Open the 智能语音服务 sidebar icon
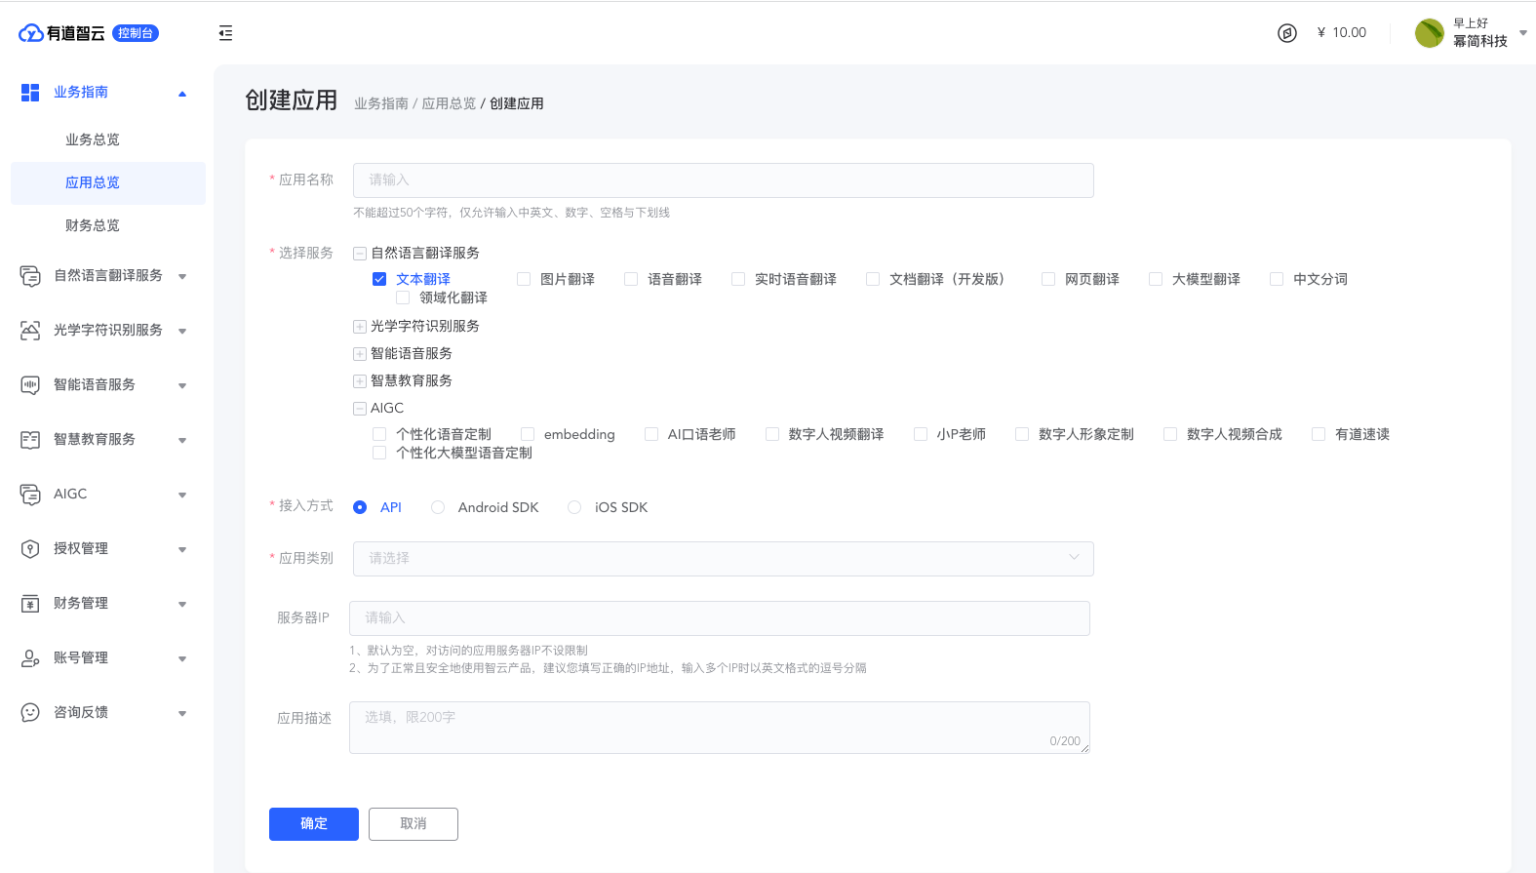Viewport: 1536px width, 873px height. point(29,384)
